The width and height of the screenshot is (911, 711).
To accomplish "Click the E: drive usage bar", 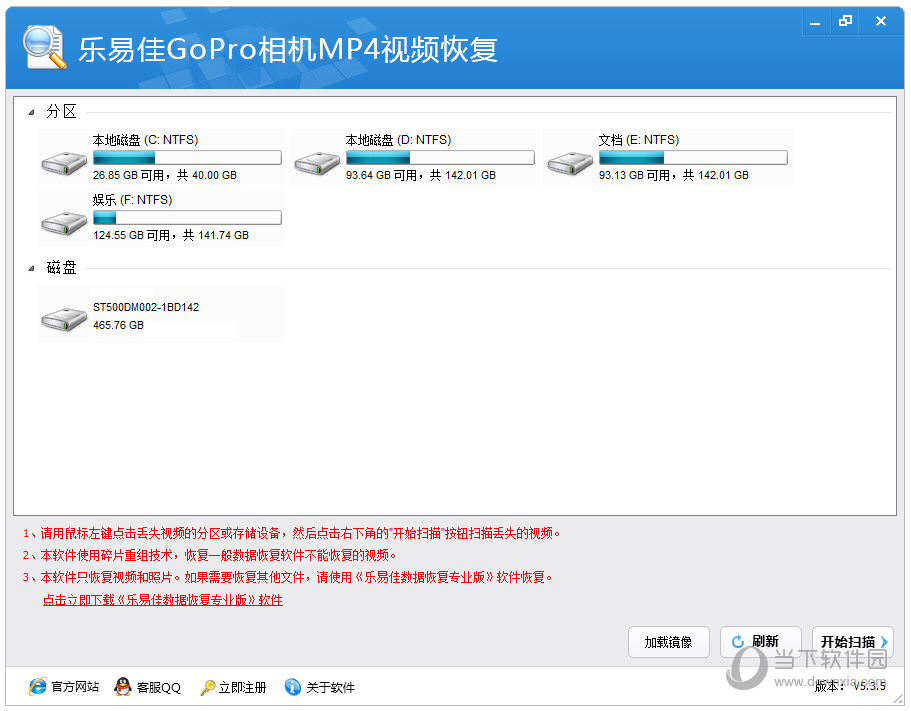I will pos(693,157).
